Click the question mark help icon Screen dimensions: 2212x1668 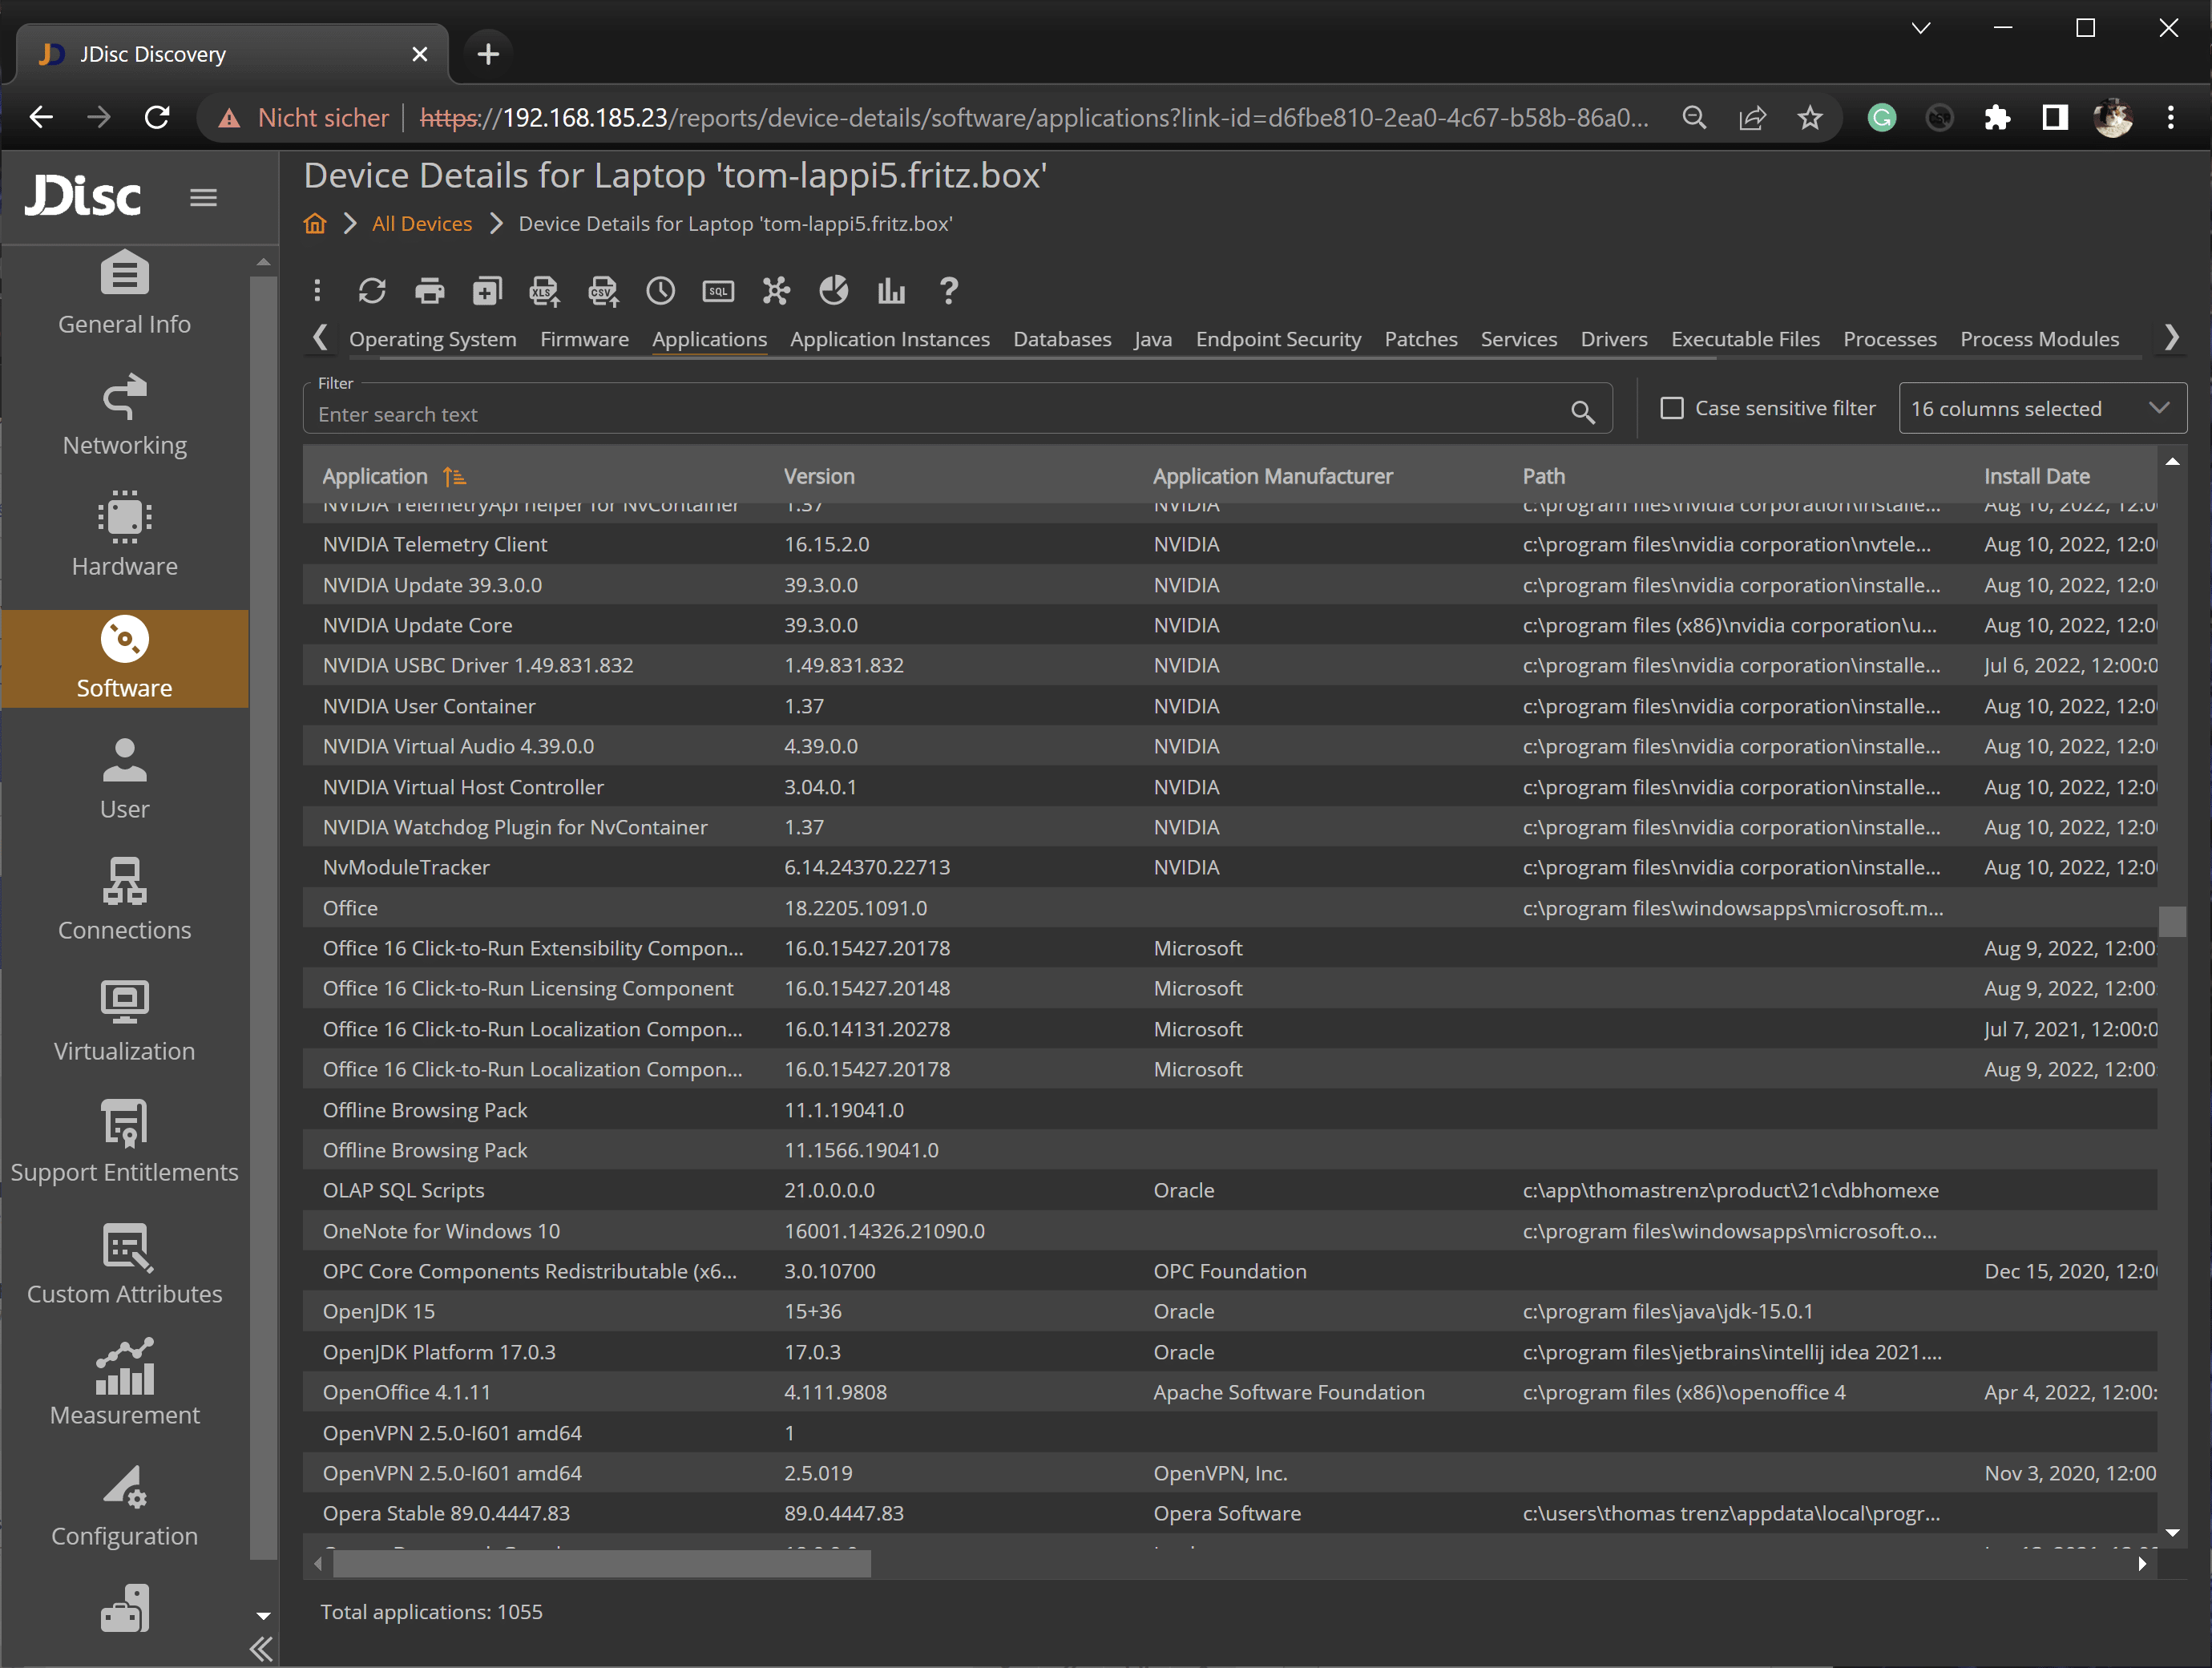pyautogui.click(x=949, y=291)
